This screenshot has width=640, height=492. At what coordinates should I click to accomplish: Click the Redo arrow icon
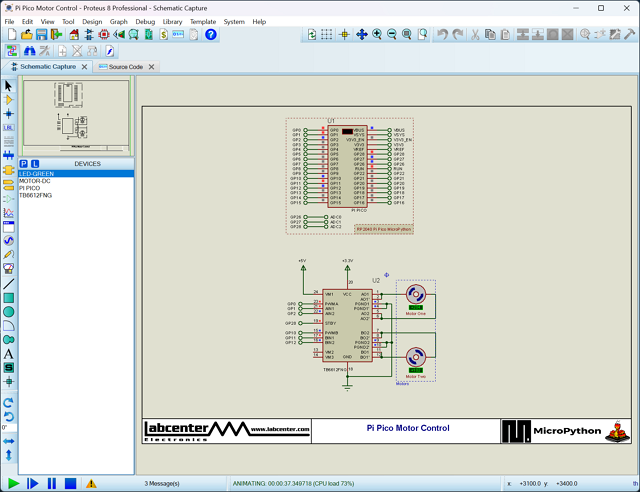coord(458,34)
